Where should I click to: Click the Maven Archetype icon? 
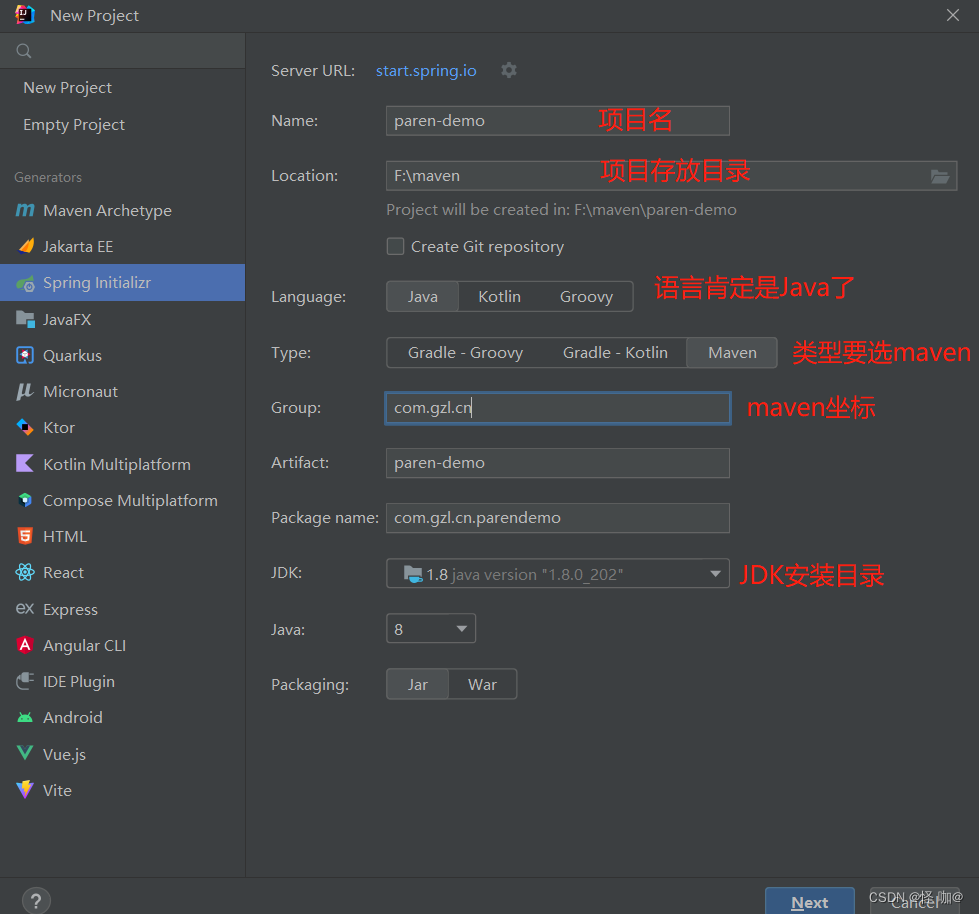(x=25, y=210)
